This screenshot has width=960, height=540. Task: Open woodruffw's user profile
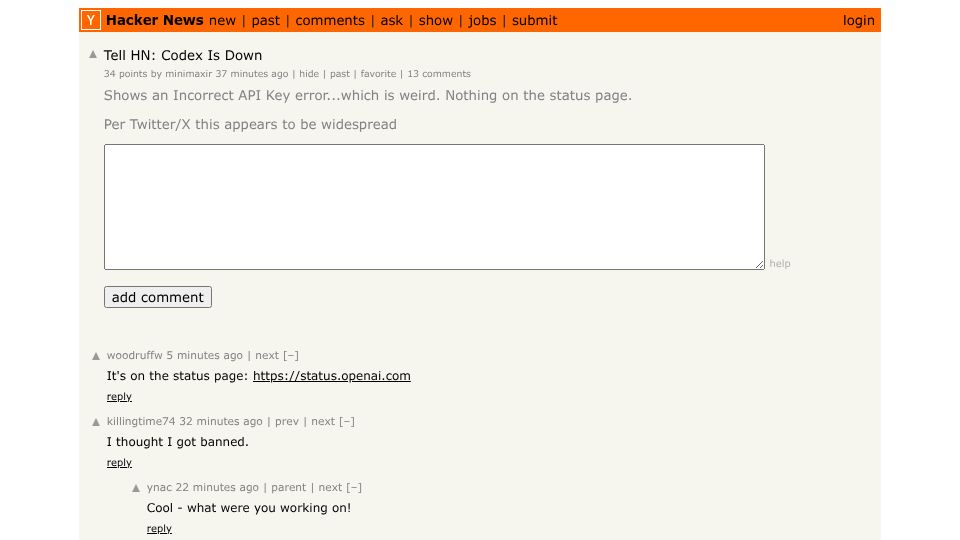[x=135, y=355]
